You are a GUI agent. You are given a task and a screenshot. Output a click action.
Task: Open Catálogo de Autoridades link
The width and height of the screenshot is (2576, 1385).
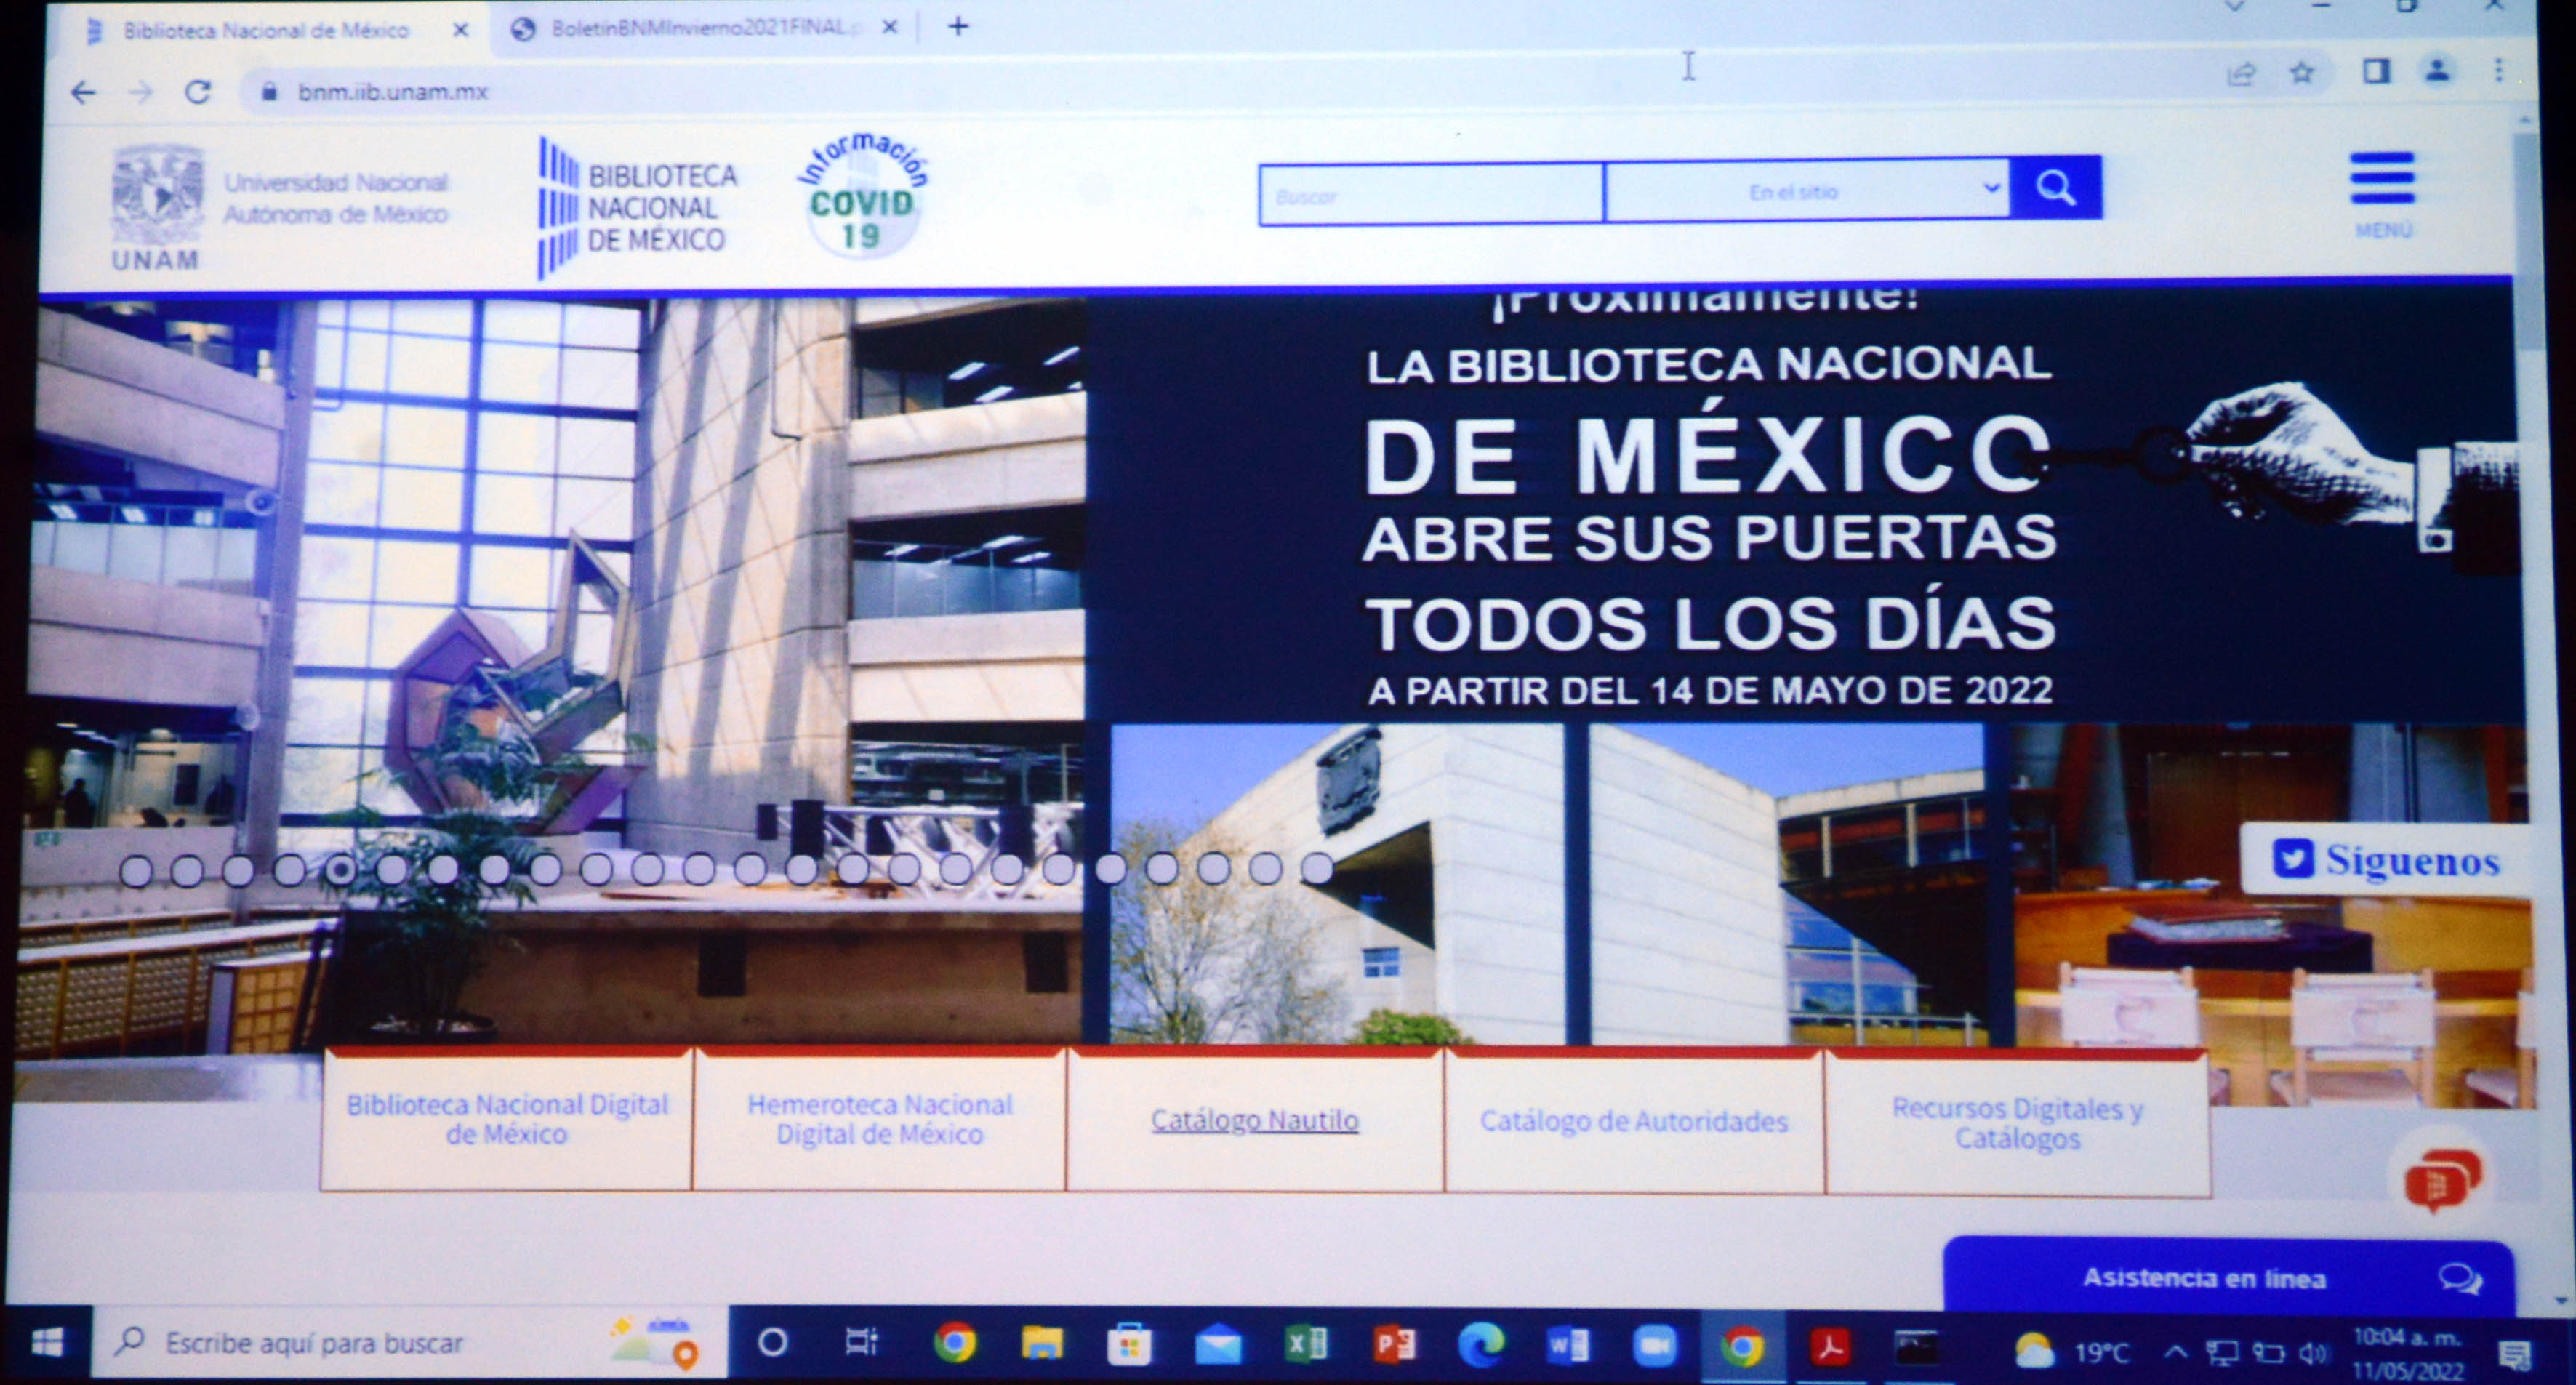[1634, 1121]
